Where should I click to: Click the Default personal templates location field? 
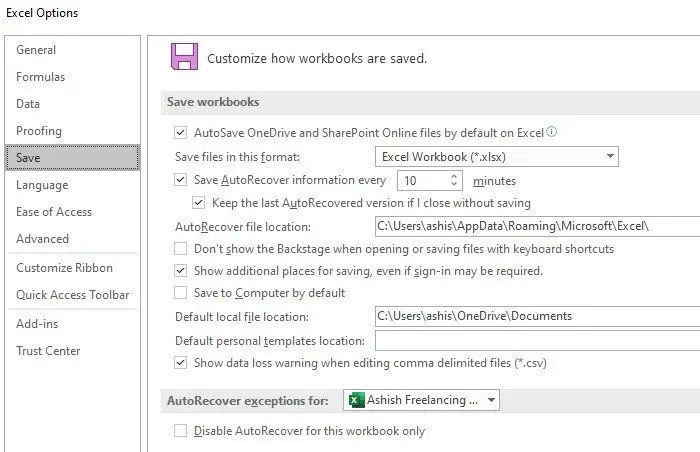535,340
